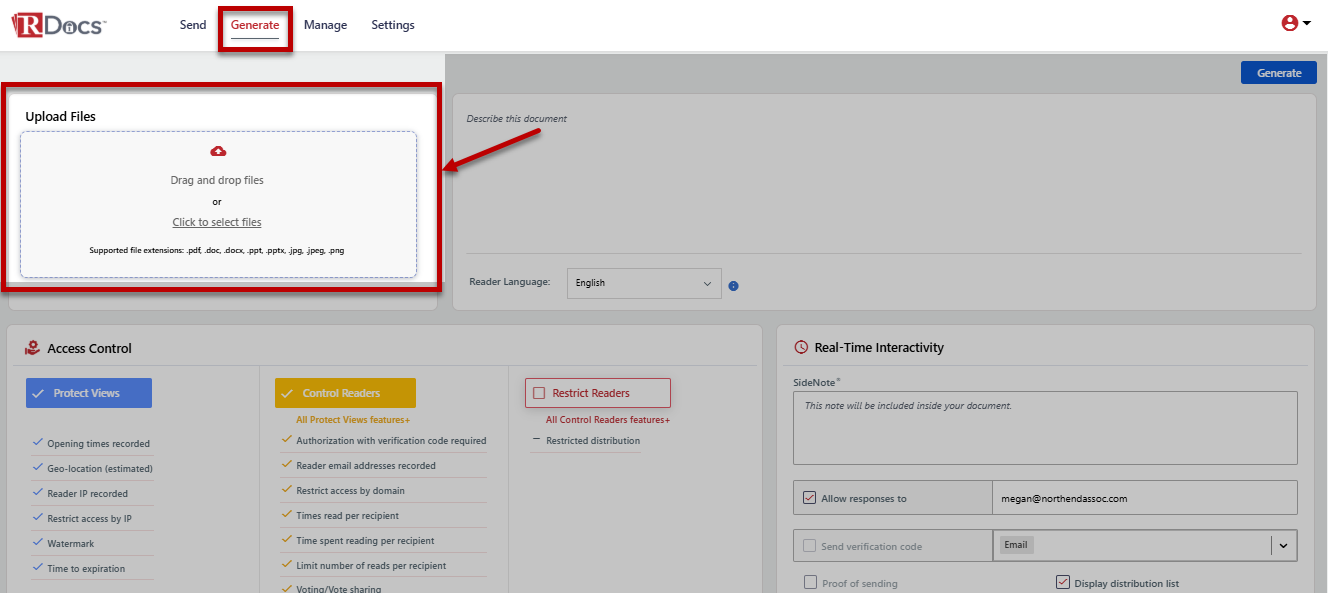
Task: Switch to the Manage tab
Action: point(325,24)
